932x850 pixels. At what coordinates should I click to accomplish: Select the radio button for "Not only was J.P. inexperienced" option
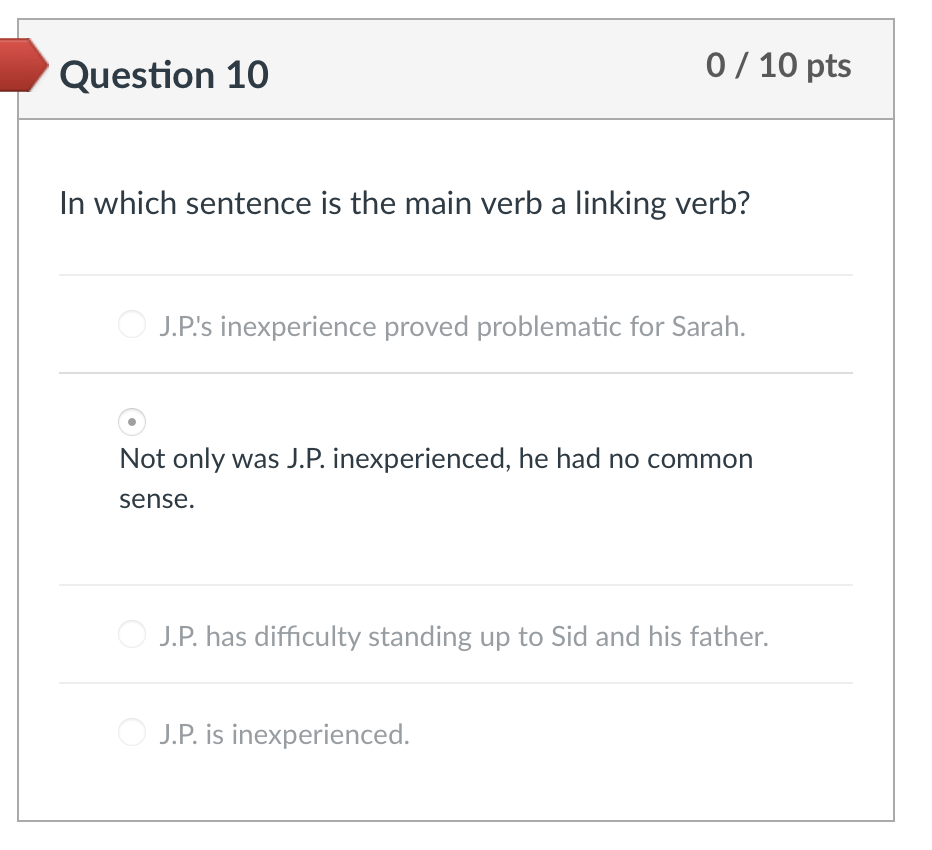pos(131,423)
